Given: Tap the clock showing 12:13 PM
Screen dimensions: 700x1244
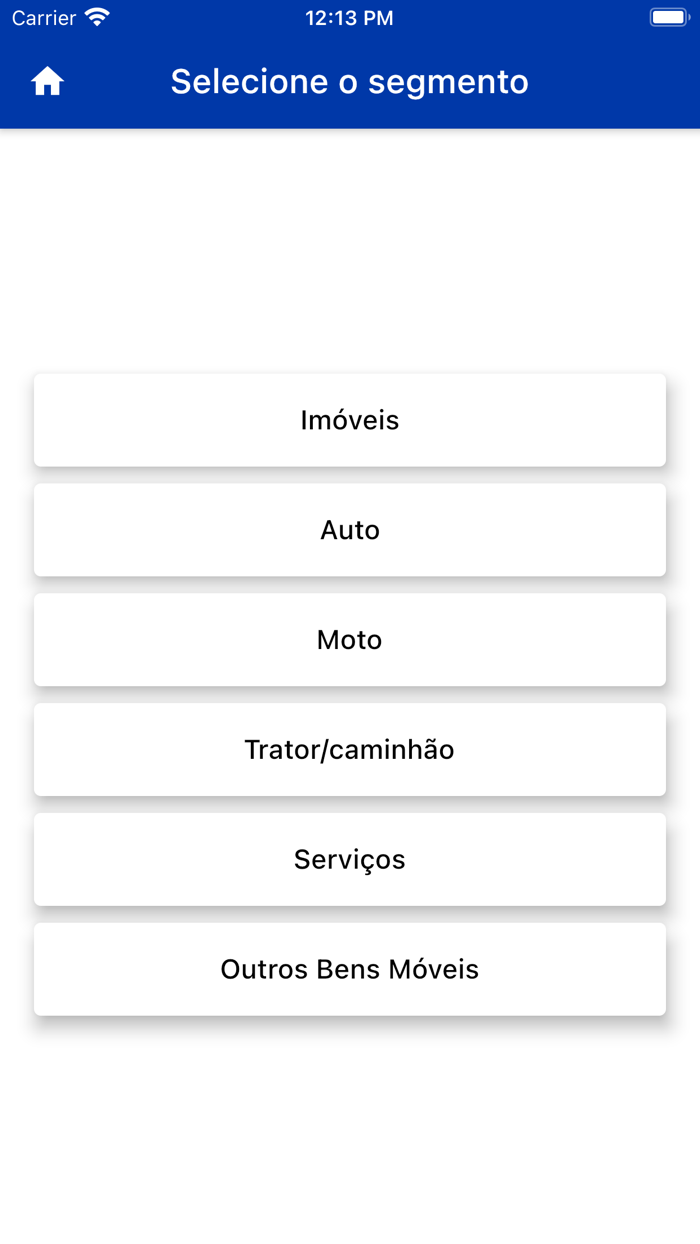Looking at the screenshot, I should click(349, 17).
